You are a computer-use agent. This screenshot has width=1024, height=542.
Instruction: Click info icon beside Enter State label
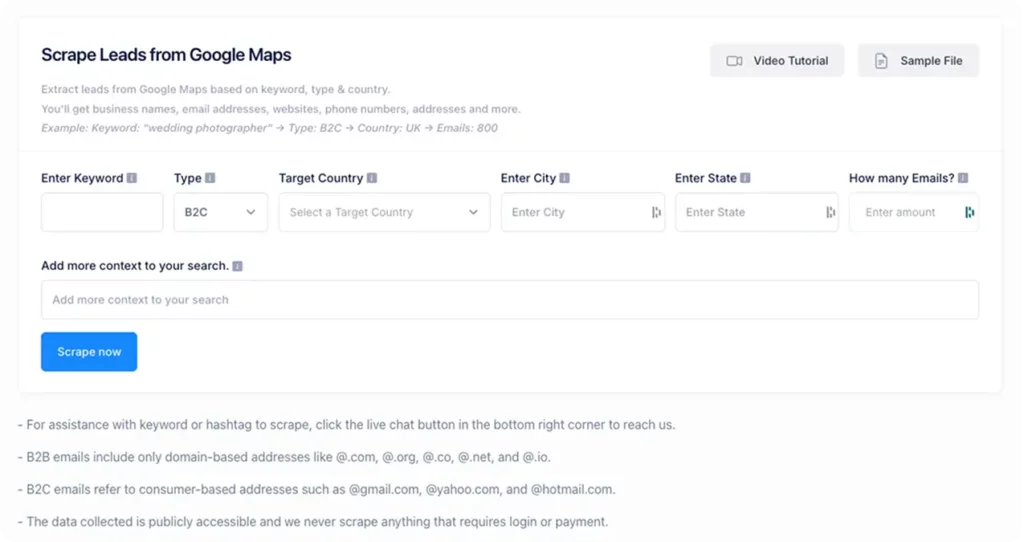(x=745, y=179)
